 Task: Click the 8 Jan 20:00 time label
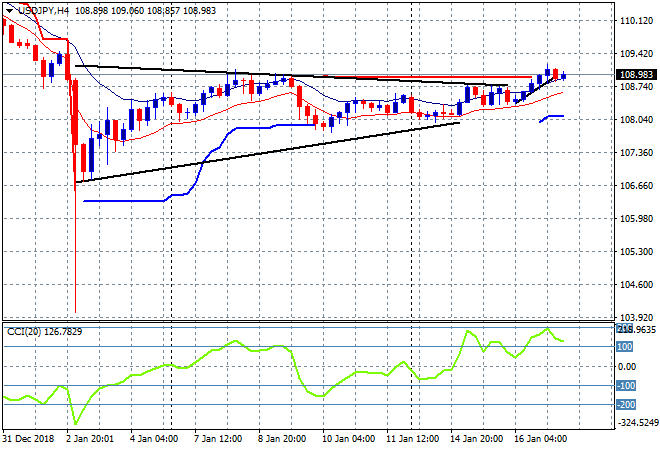[x=282, y=439]
